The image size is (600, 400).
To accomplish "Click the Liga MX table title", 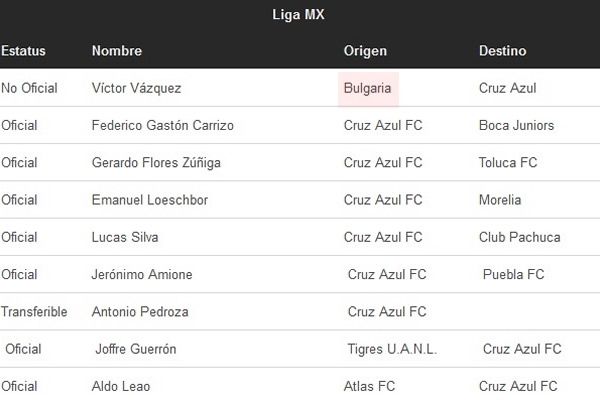I will click(x=298, y=15).
